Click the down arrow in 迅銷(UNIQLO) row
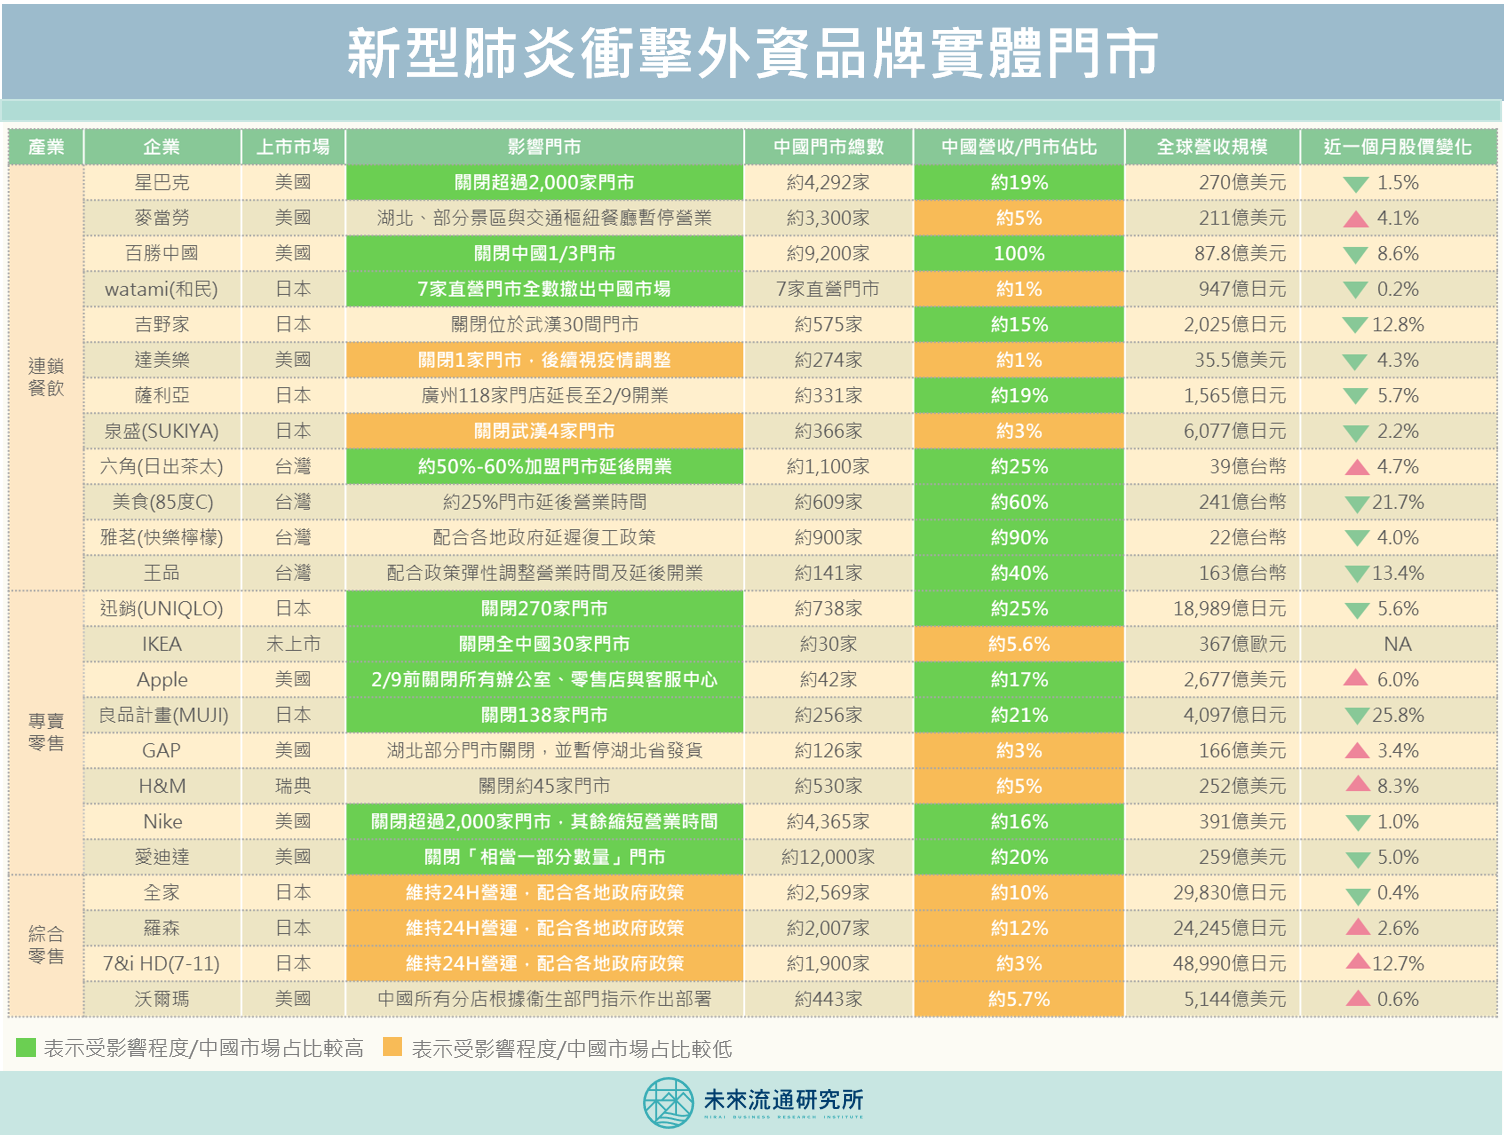This screenshot has height=1135, width=1504. (1356, 610)
